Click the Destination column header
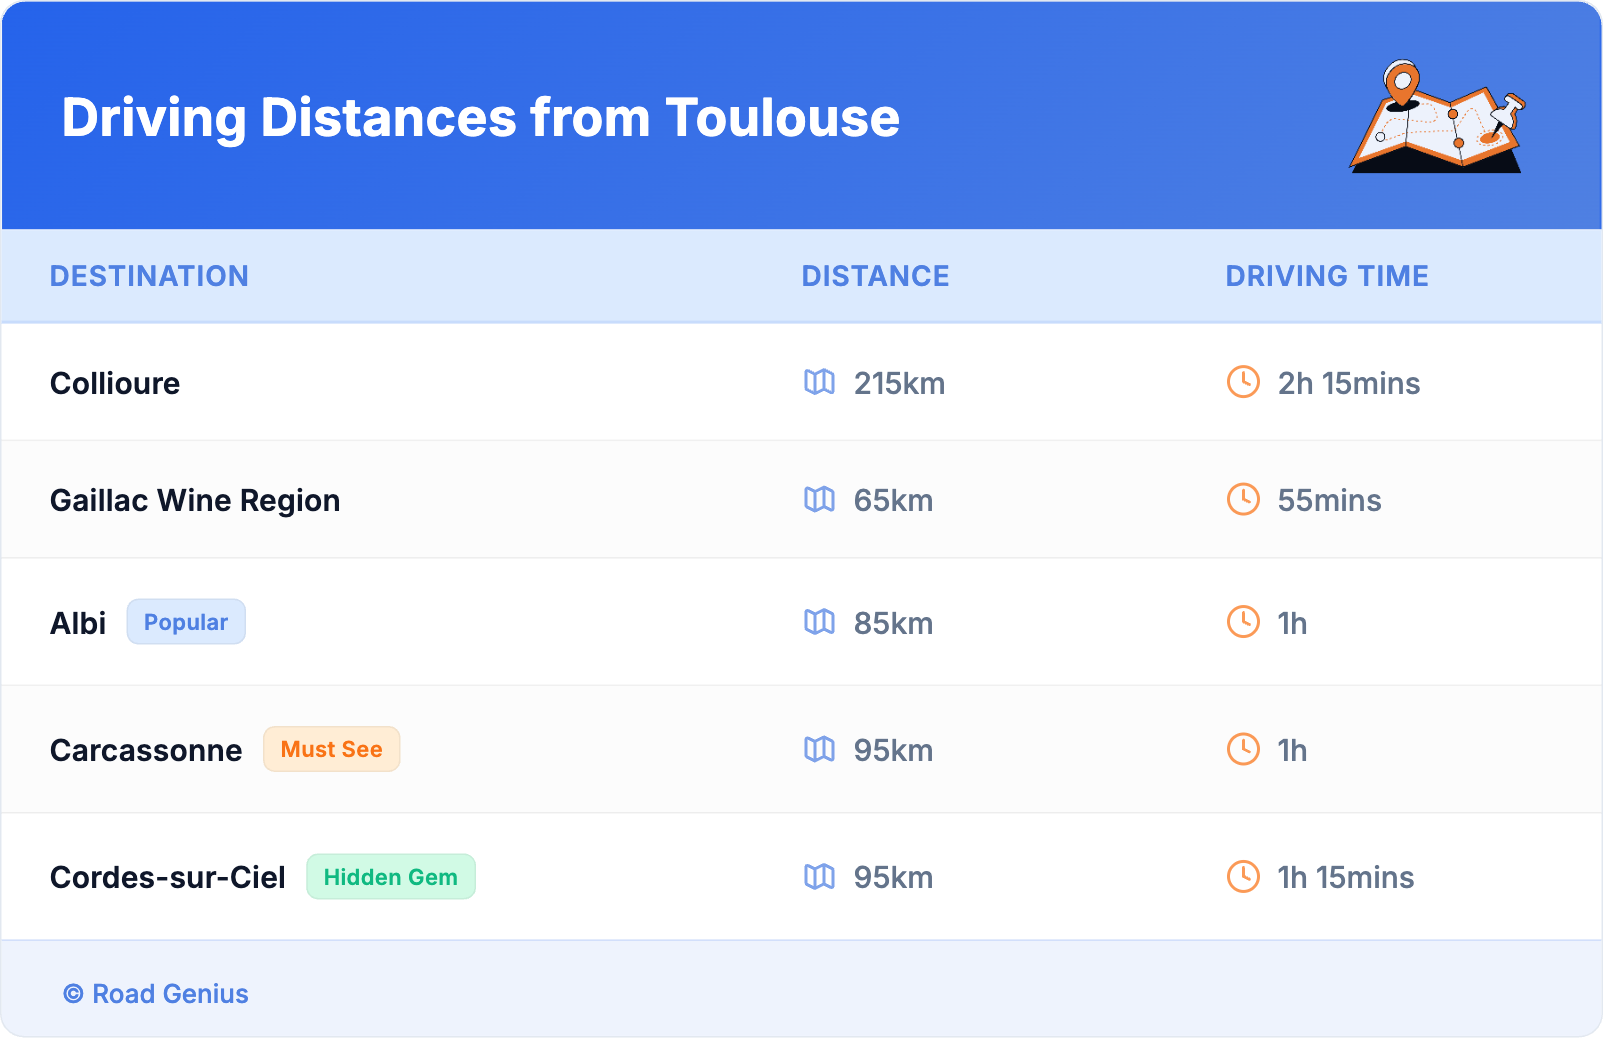Screen dimensions: 1604x1038 [149, 276]
